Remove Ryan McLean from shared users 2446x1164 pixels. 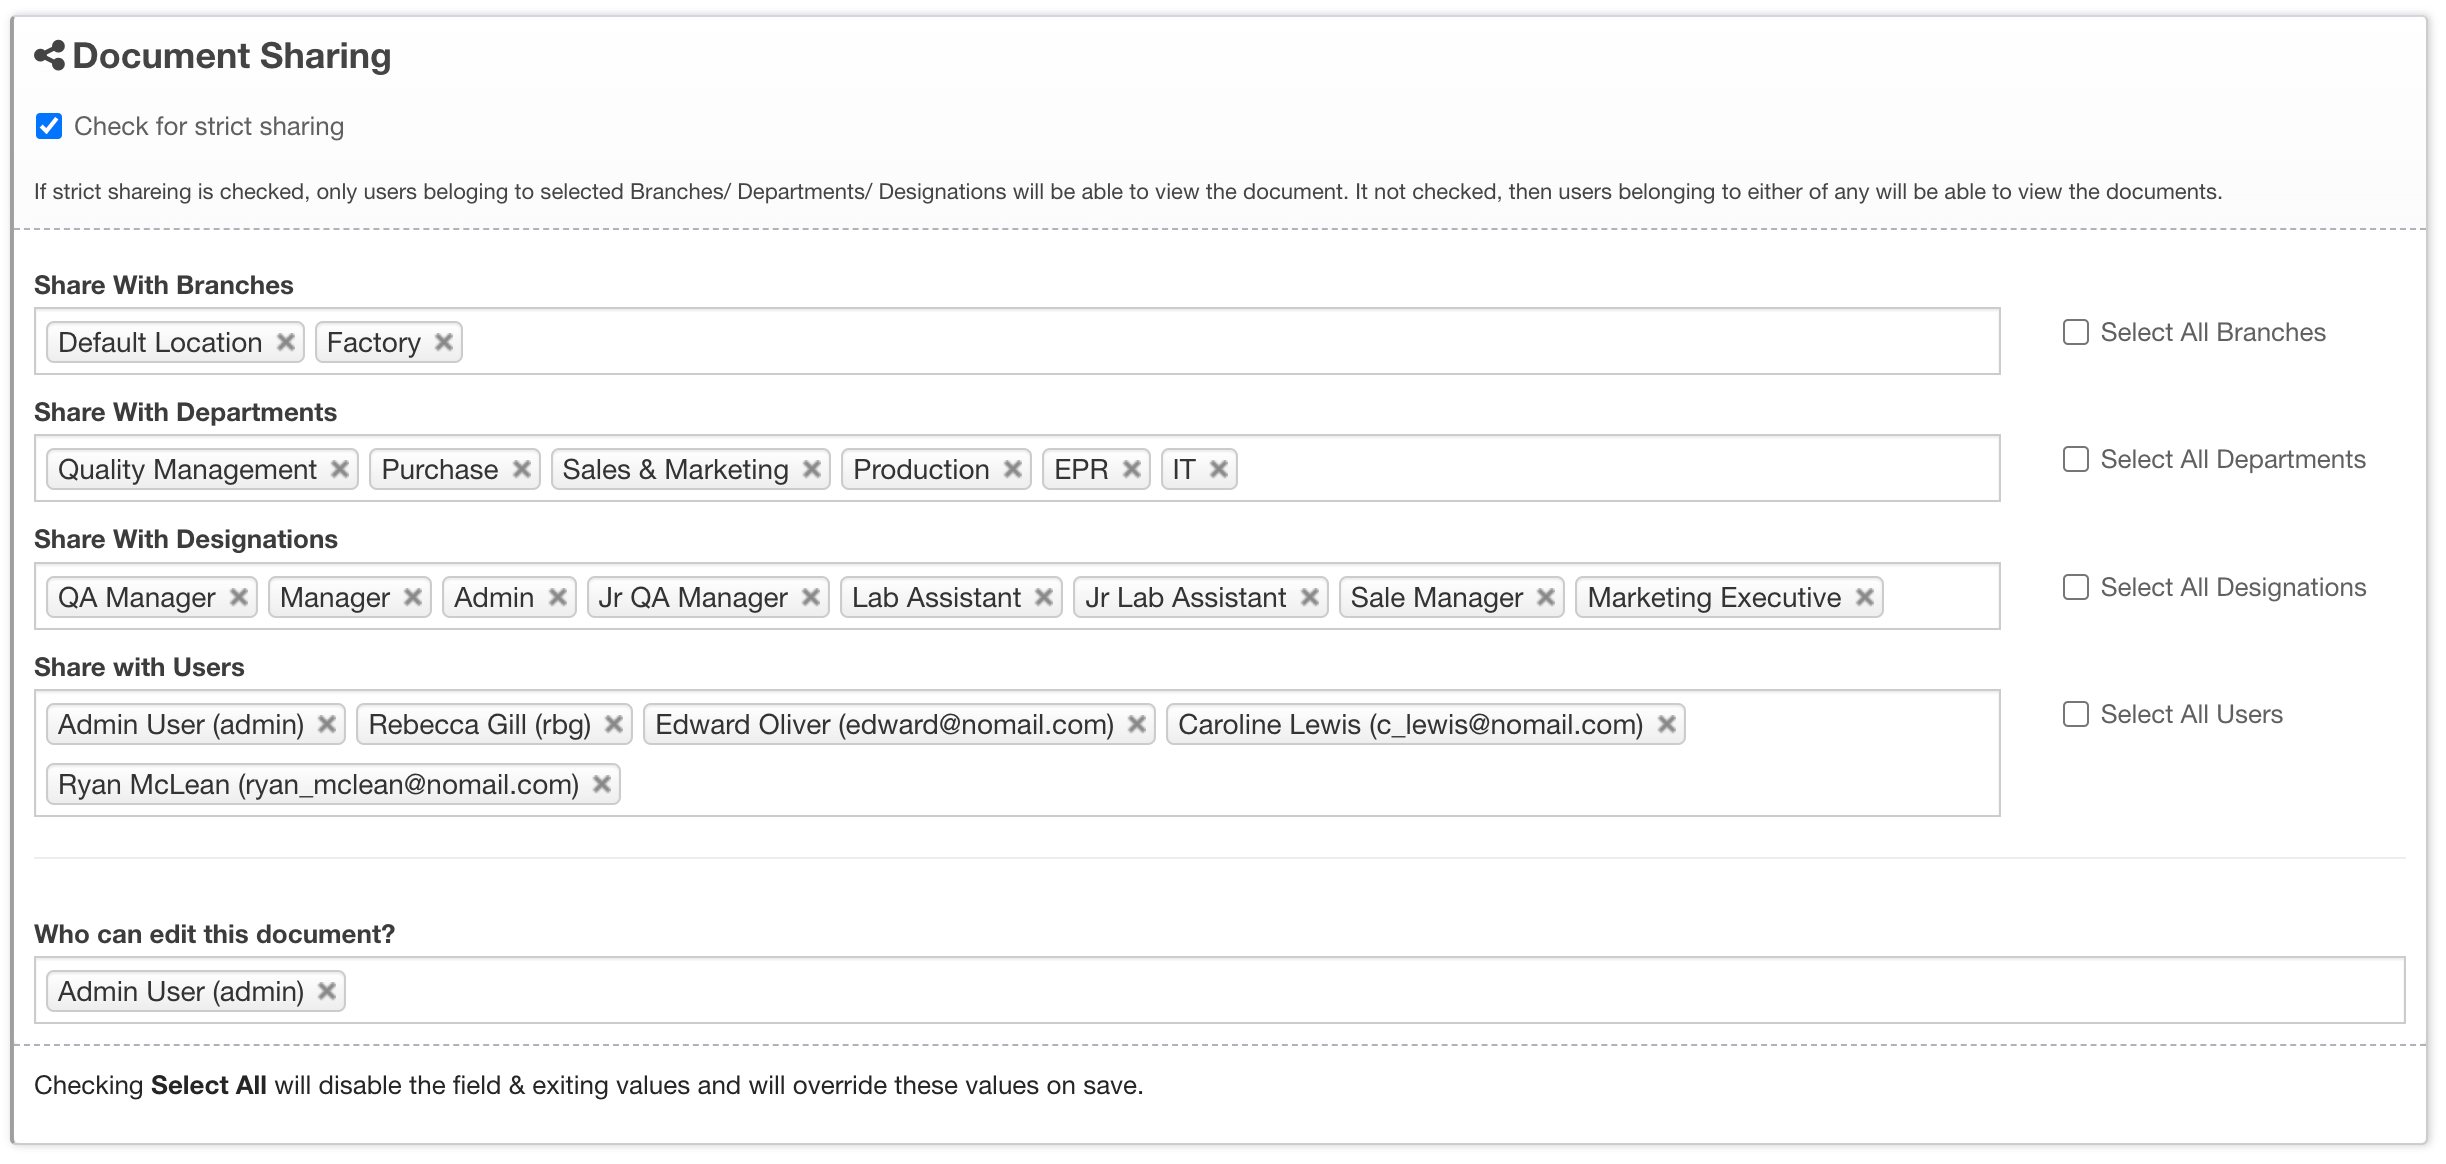602,784
